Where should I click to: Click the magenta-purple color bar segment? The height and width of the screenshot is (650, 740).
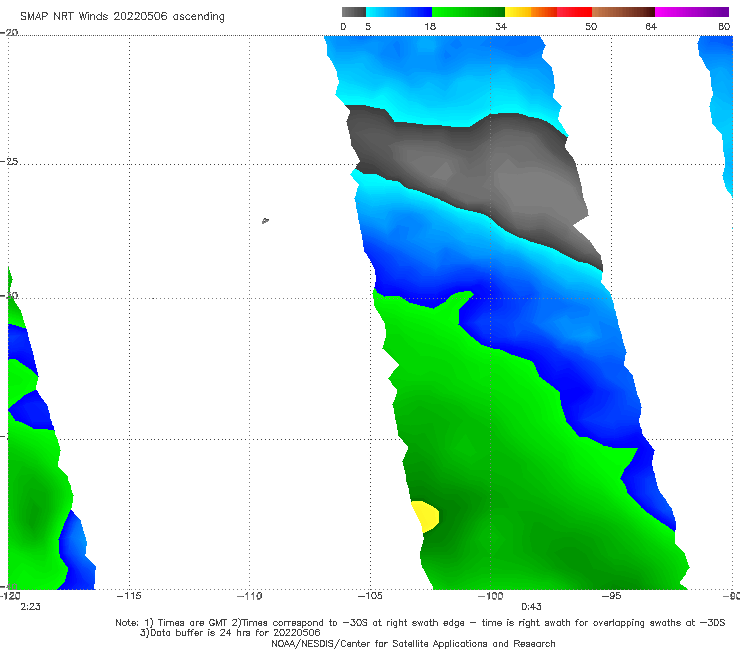[692, 12]
